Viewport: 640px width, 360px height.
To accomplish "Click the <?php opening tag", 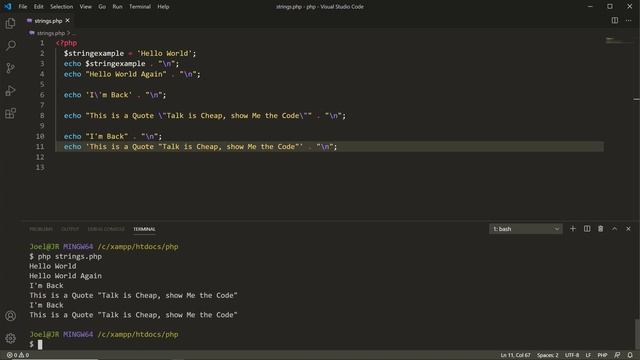I will coord(66,43).
